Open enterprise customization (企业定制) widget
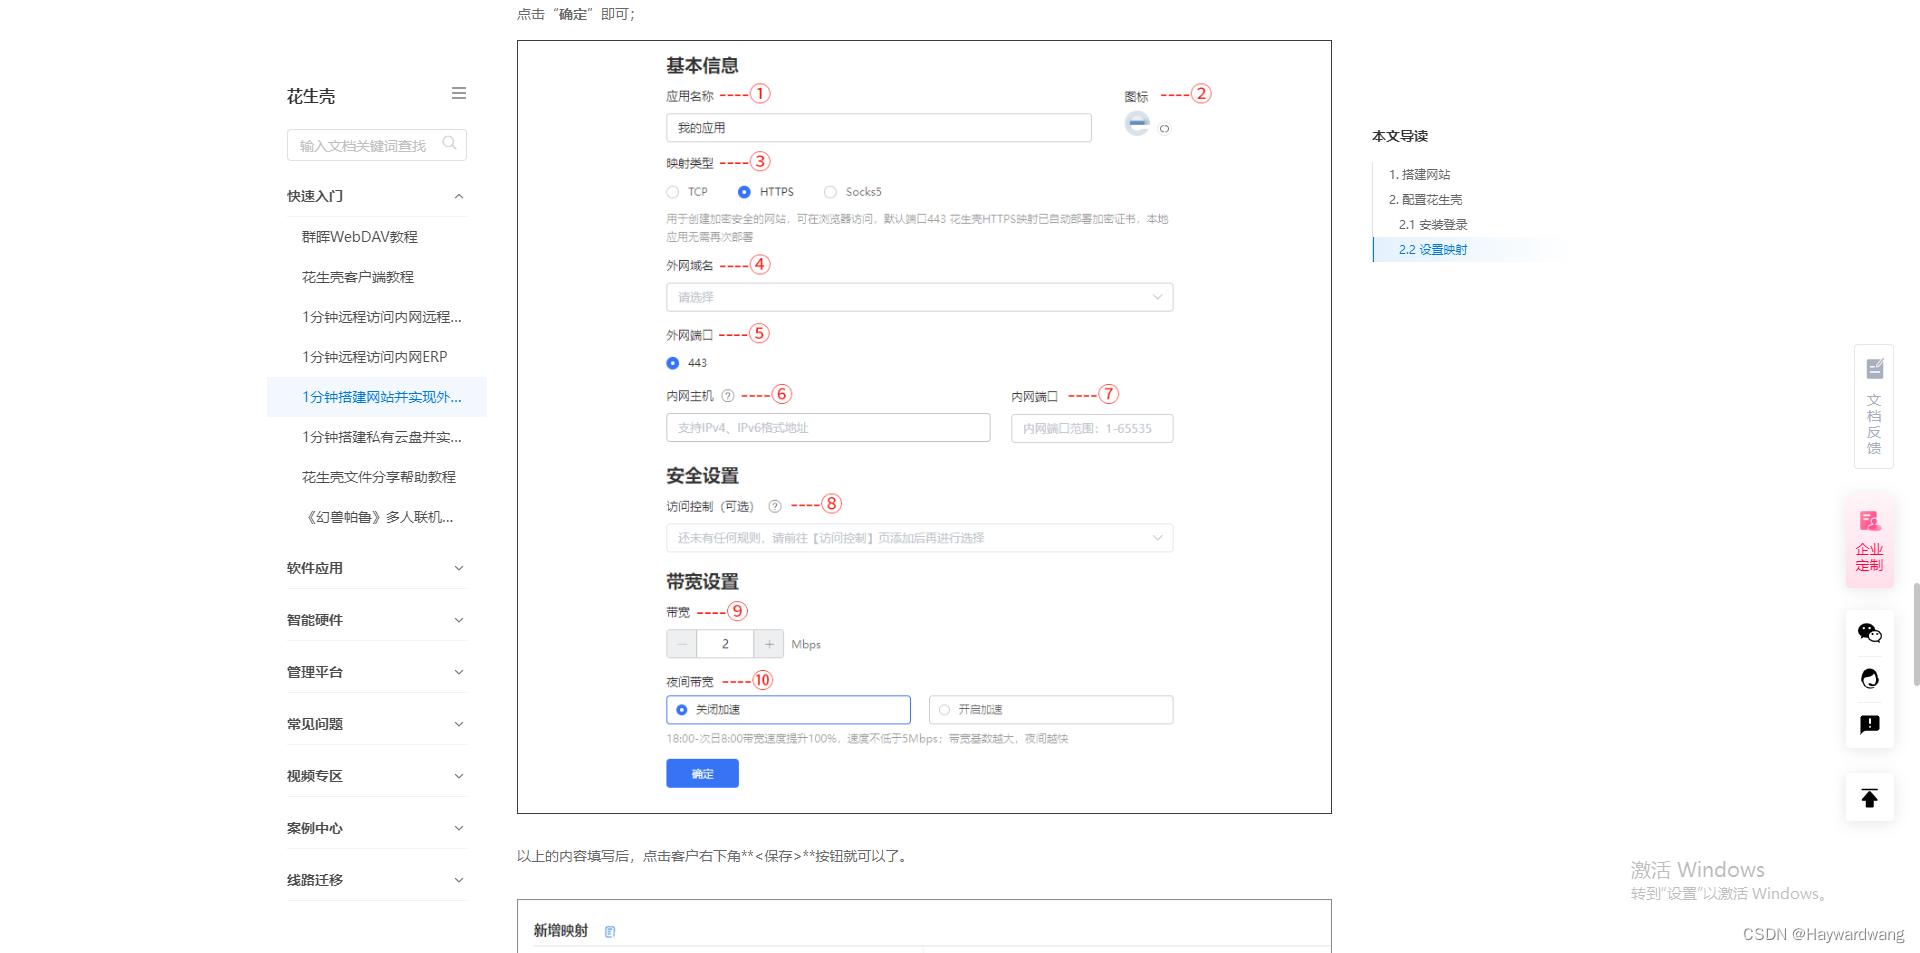1920x953 pixels. click(1869, 540)
